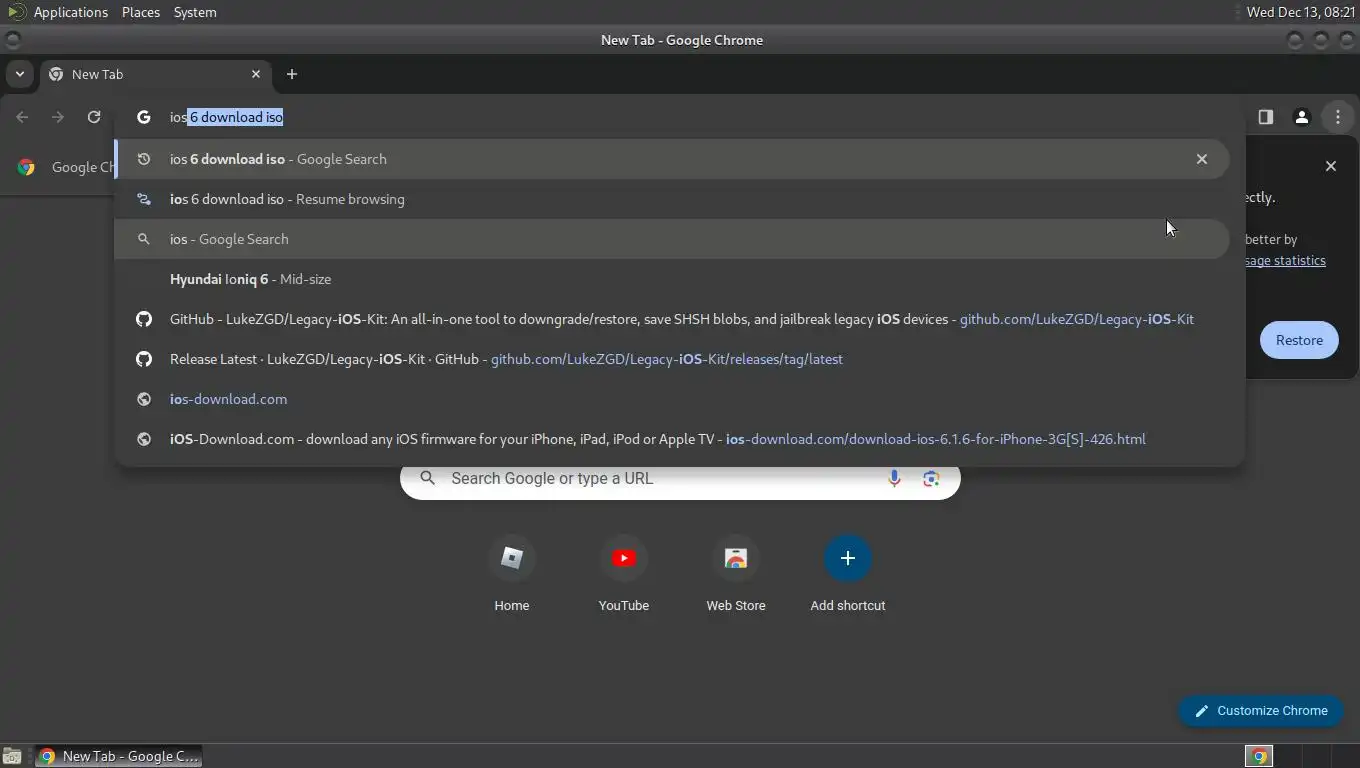Open the ios-download.com suggestion
The image size is (1360, 768).
tap(672, 399)
